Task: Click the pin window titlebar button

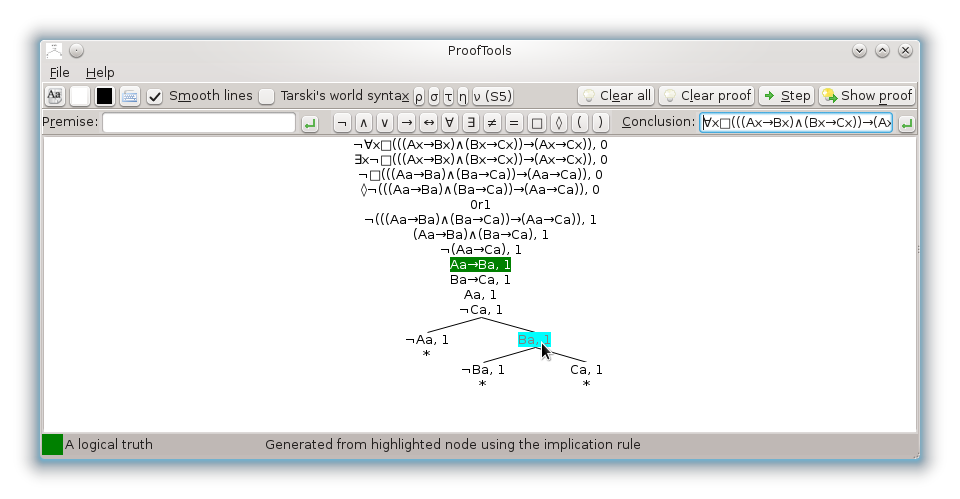Action: click(x=77, y=51)
